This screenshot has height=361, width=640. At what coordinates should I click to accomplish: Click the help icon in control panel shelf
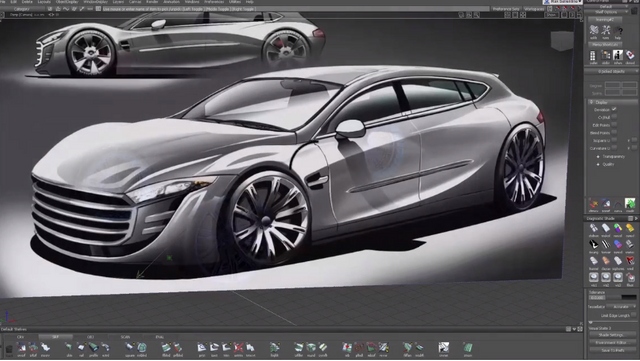618,31
